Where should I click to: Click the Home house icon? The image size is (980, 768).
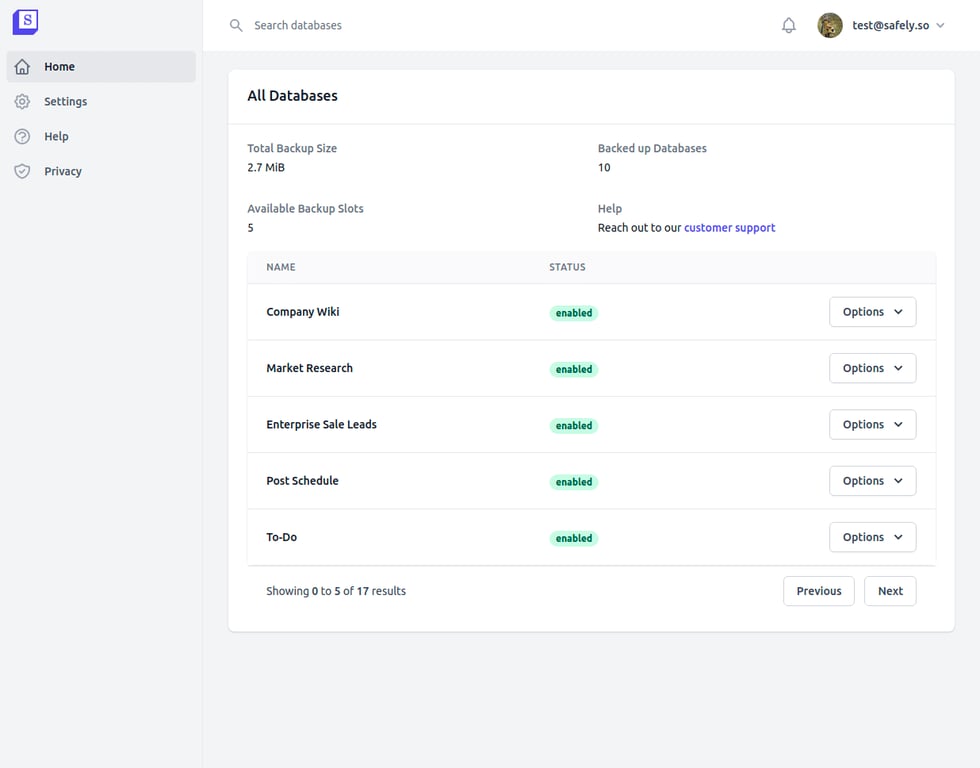point(22,67)
